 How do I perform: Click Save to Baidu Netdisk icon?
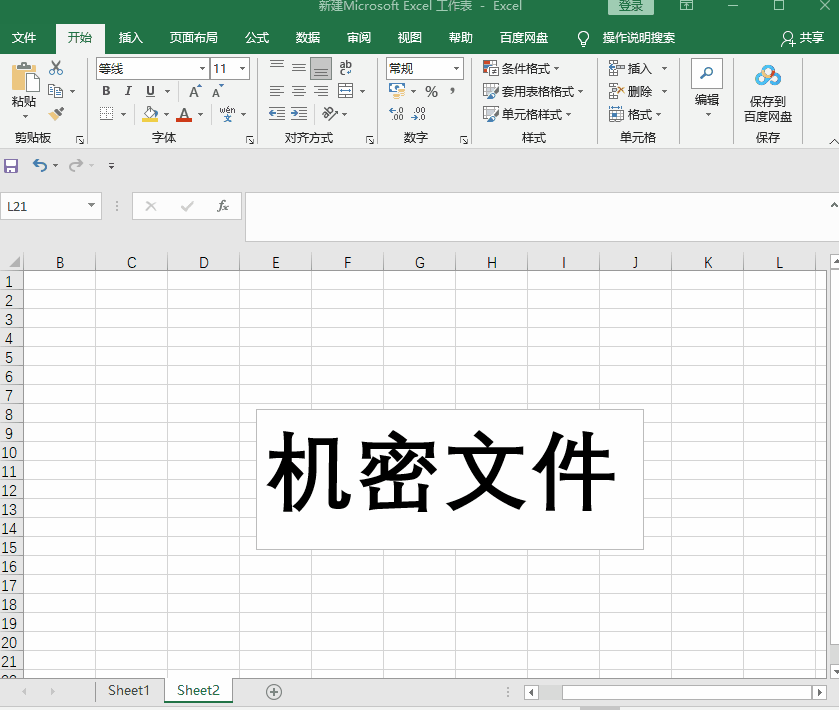[x=768, y=77]
